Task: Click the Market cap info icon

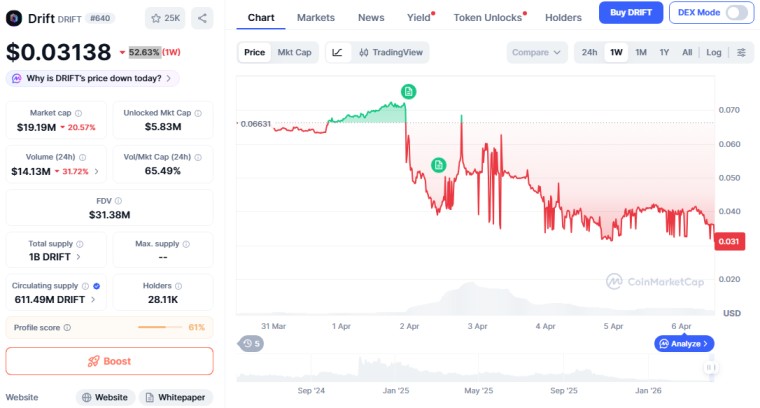Action: tap(79, 113)
